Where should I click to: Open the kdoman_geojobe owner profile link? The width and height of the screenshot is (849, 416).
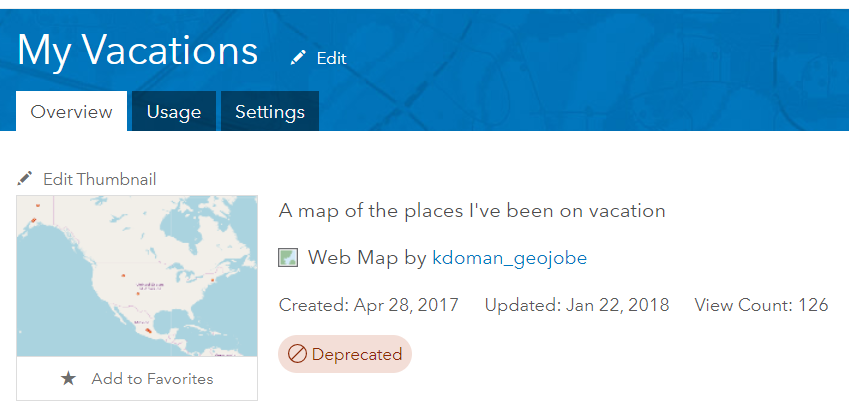pyautogui.click(x=509, y=258)
